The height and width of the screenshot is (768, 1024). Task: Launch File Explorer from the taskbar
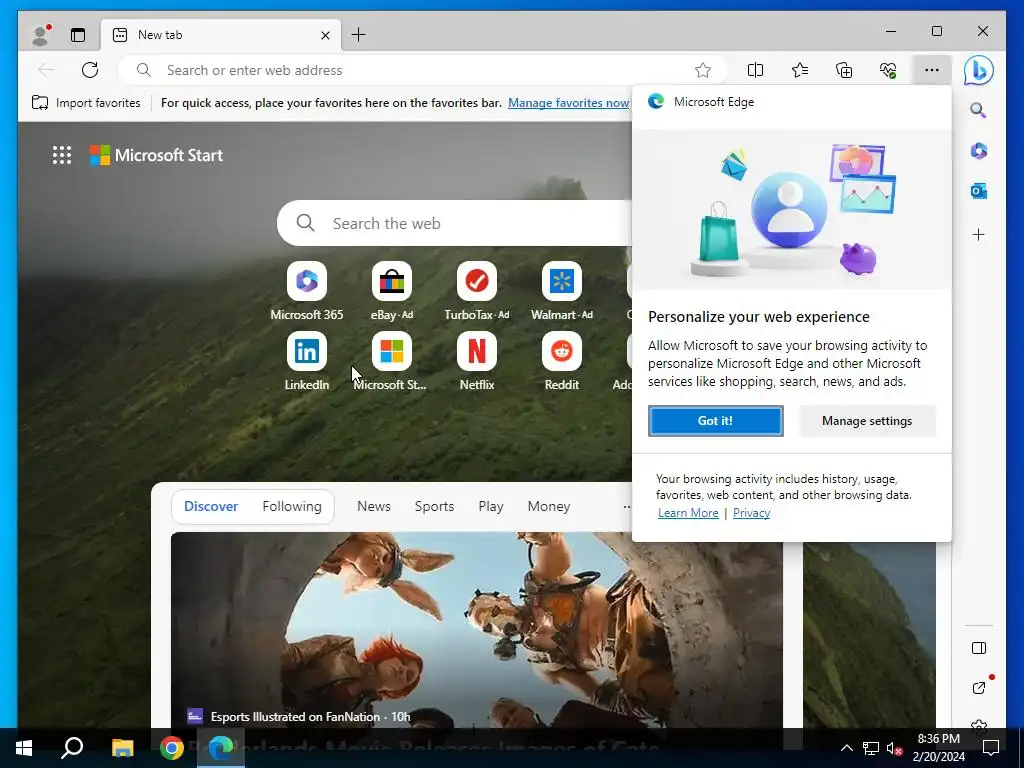point(122,748)
